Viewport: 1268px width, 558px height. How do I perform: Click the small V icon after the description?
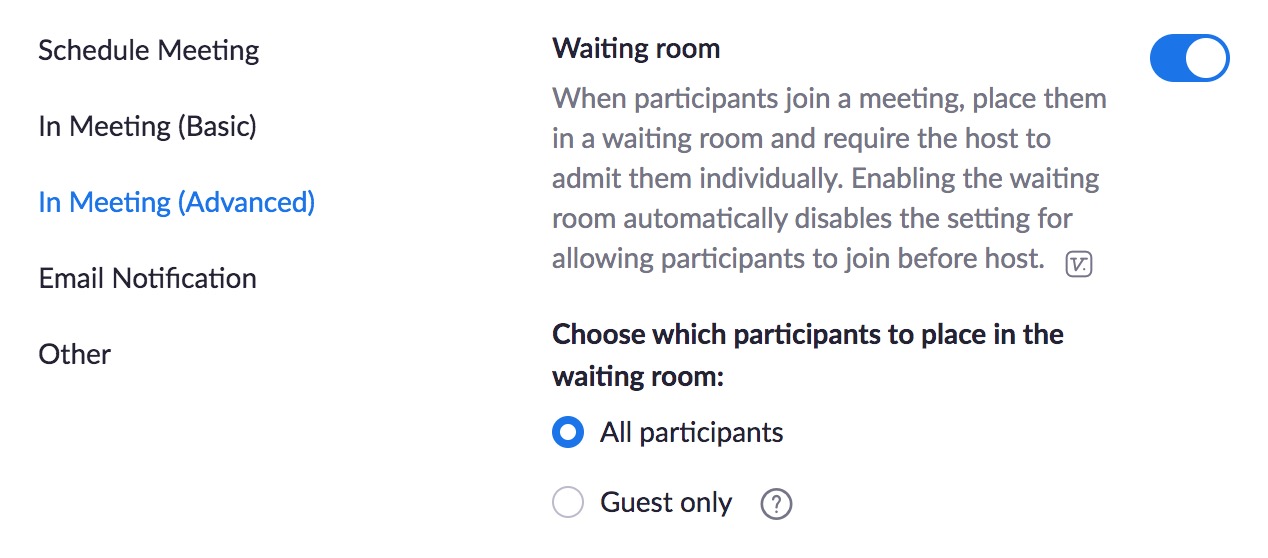pos(1079,265)
